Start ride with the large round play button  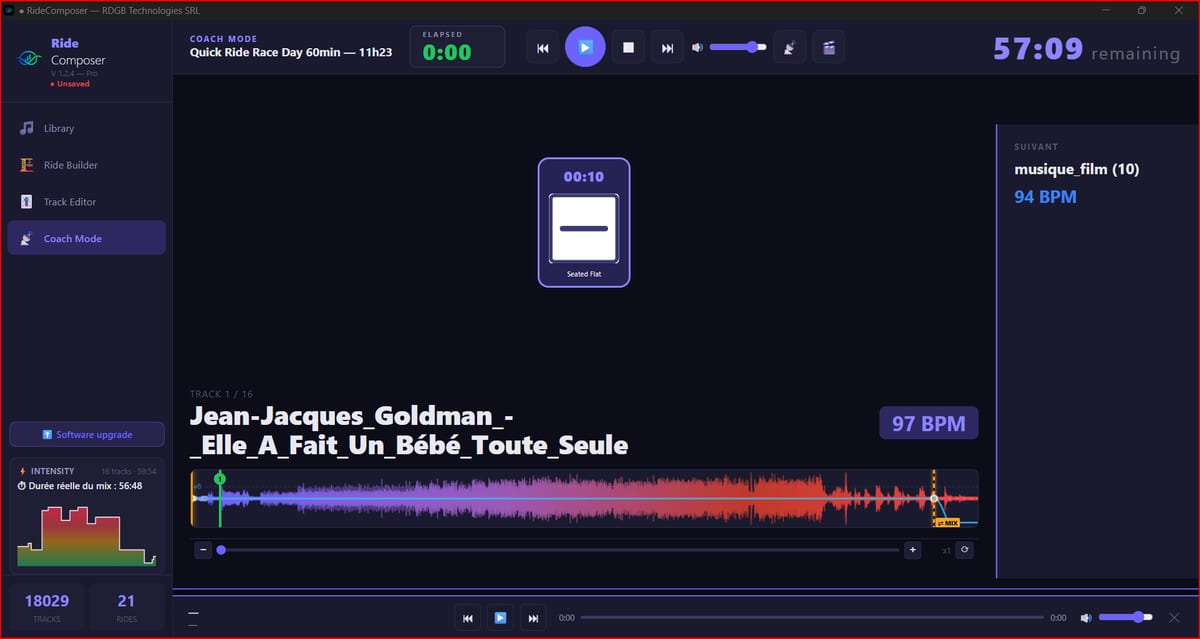[x=585, y=47]
